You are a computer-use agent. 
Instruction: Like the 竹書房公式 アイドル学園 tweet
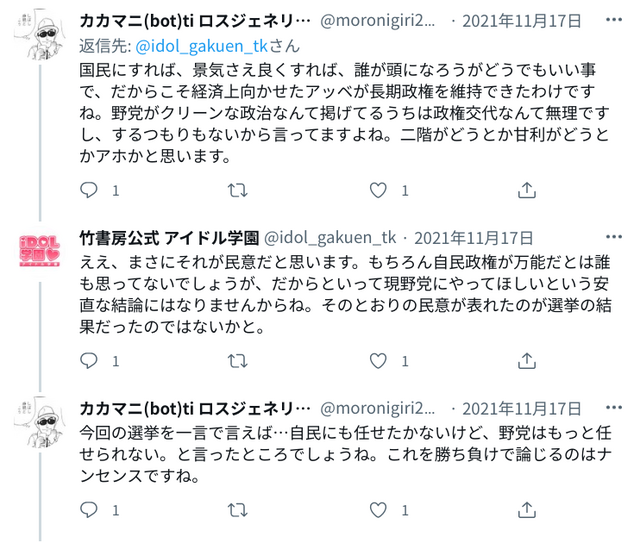pyautogui.click(x=378, y=361)
